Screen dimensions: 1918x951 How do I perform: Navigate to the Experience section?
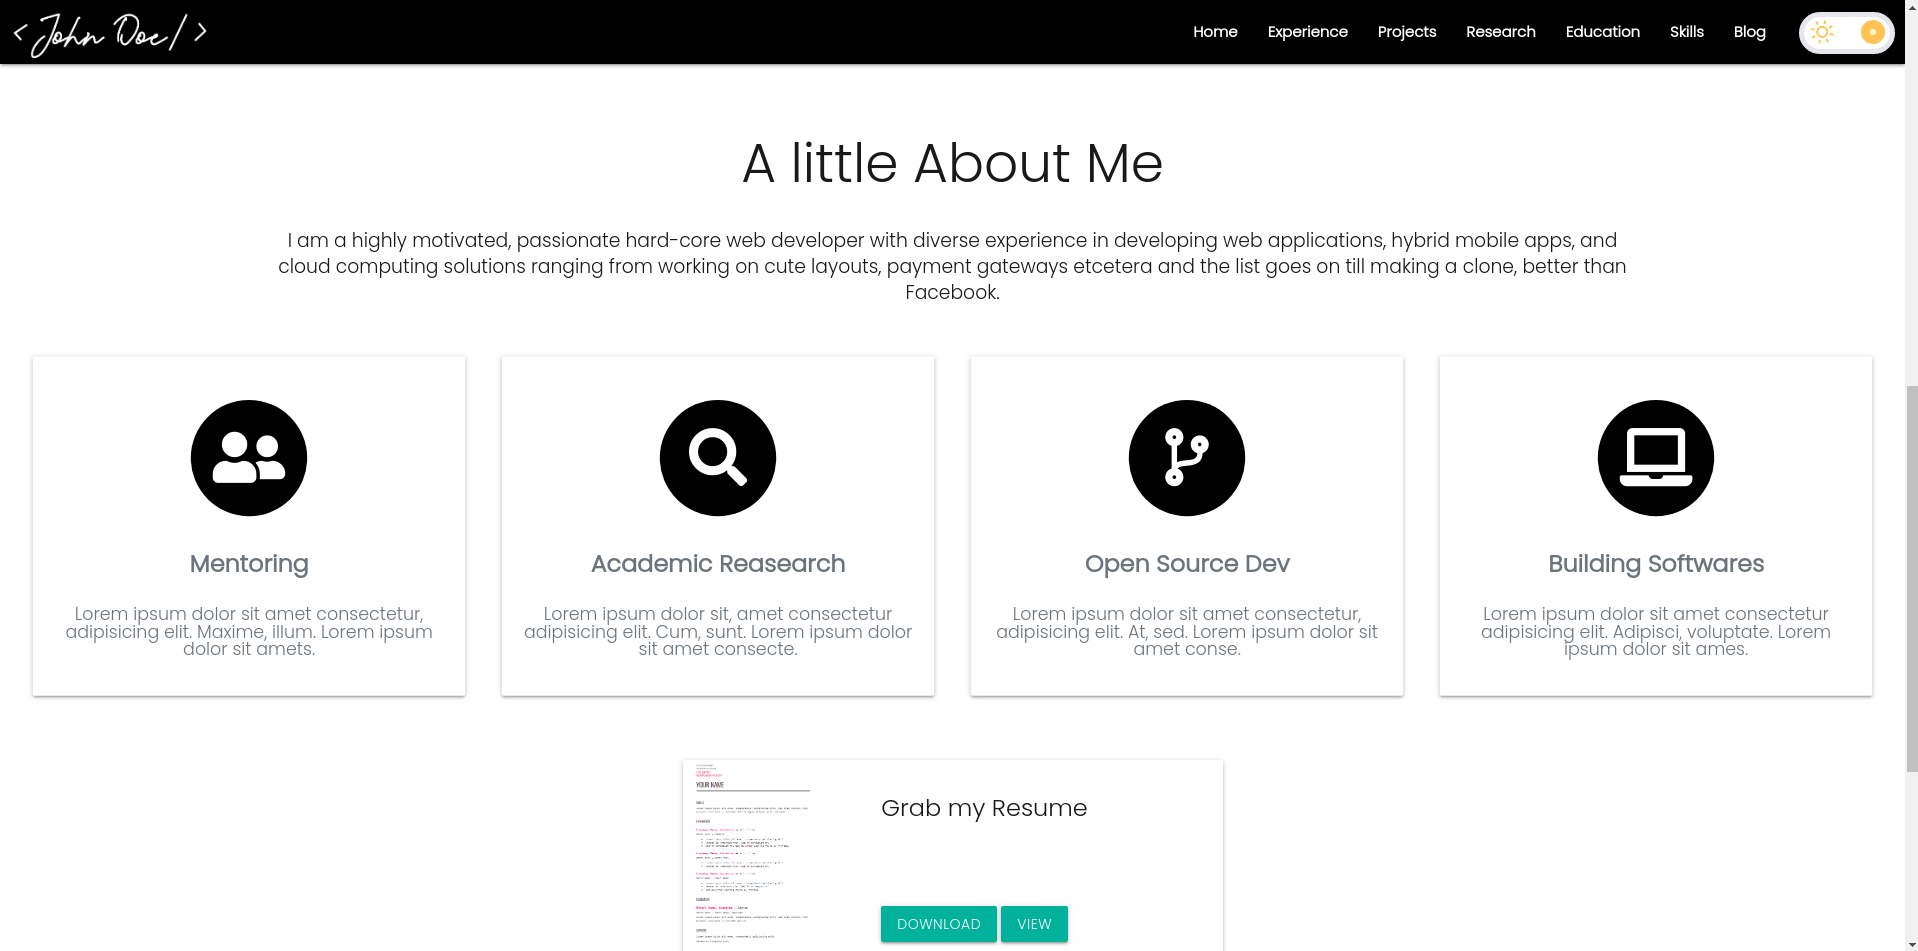click(x=1307, y=31)
